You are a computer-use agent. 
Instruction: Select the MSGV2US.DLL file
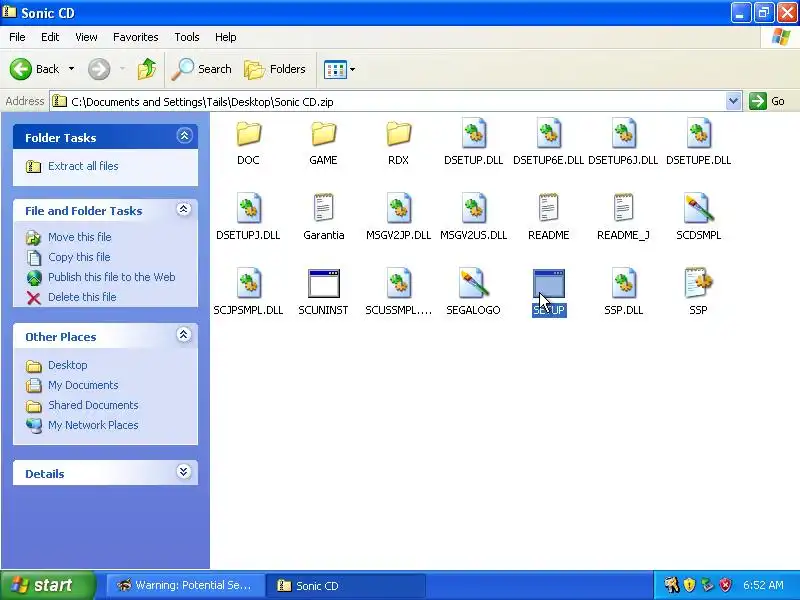point(473,217)
